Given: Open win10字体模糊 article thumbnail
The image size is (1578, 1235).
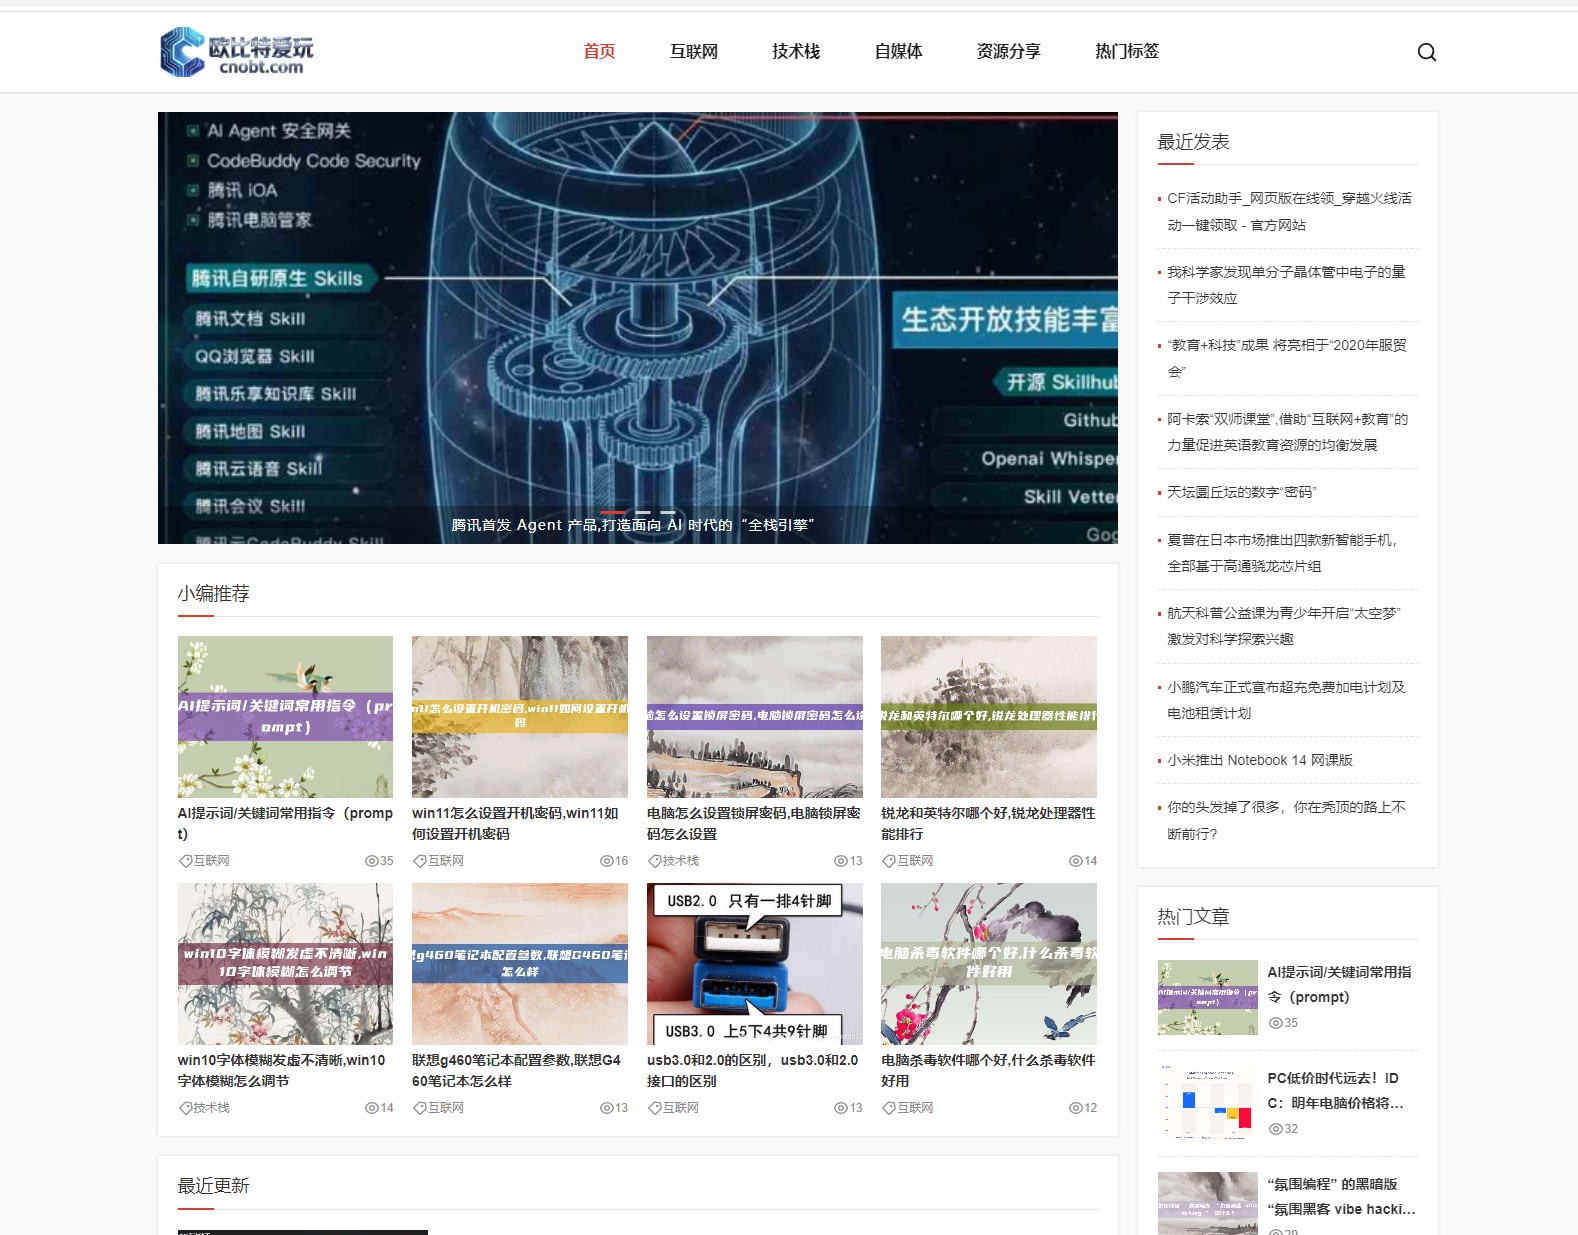Looking at the screenshot, I should [x=285, y=964].
